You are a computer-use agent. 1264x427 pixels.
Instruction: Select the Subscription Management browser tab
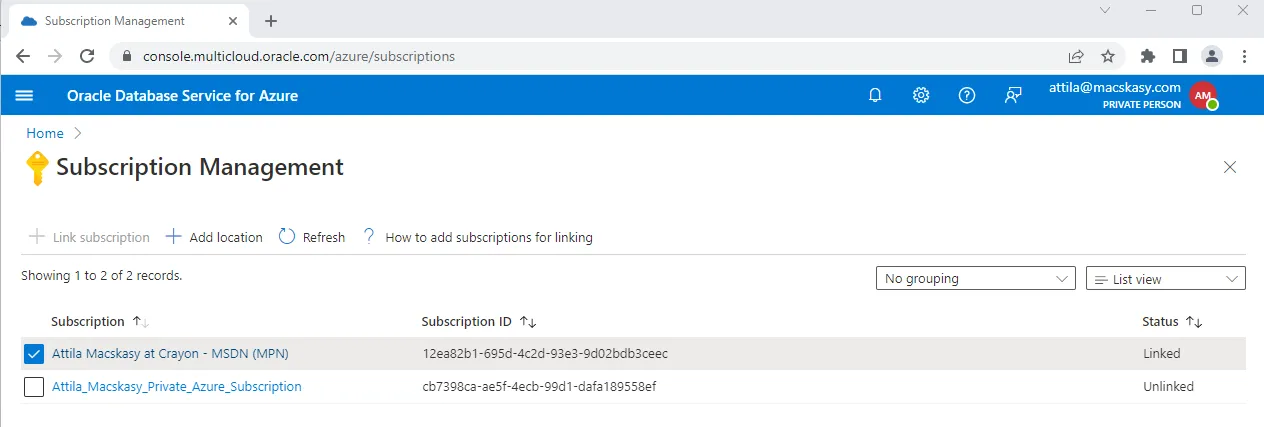coord(128,21)
